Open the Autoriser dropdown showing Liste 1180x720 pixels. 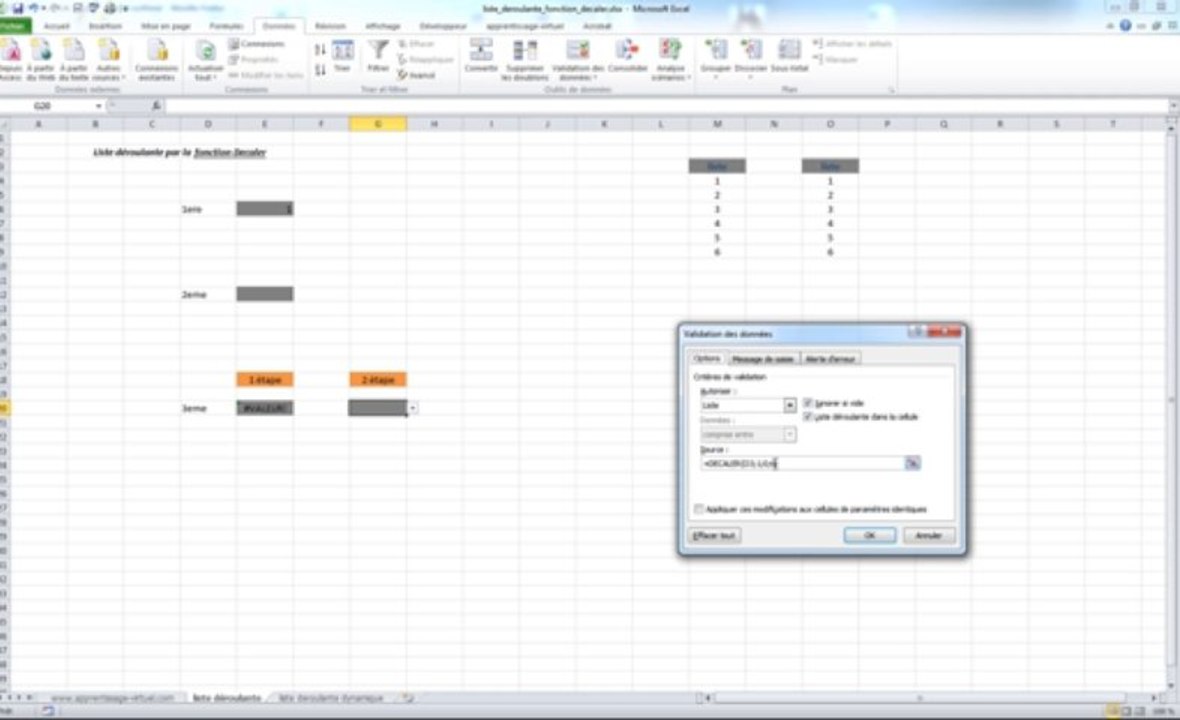789,406
